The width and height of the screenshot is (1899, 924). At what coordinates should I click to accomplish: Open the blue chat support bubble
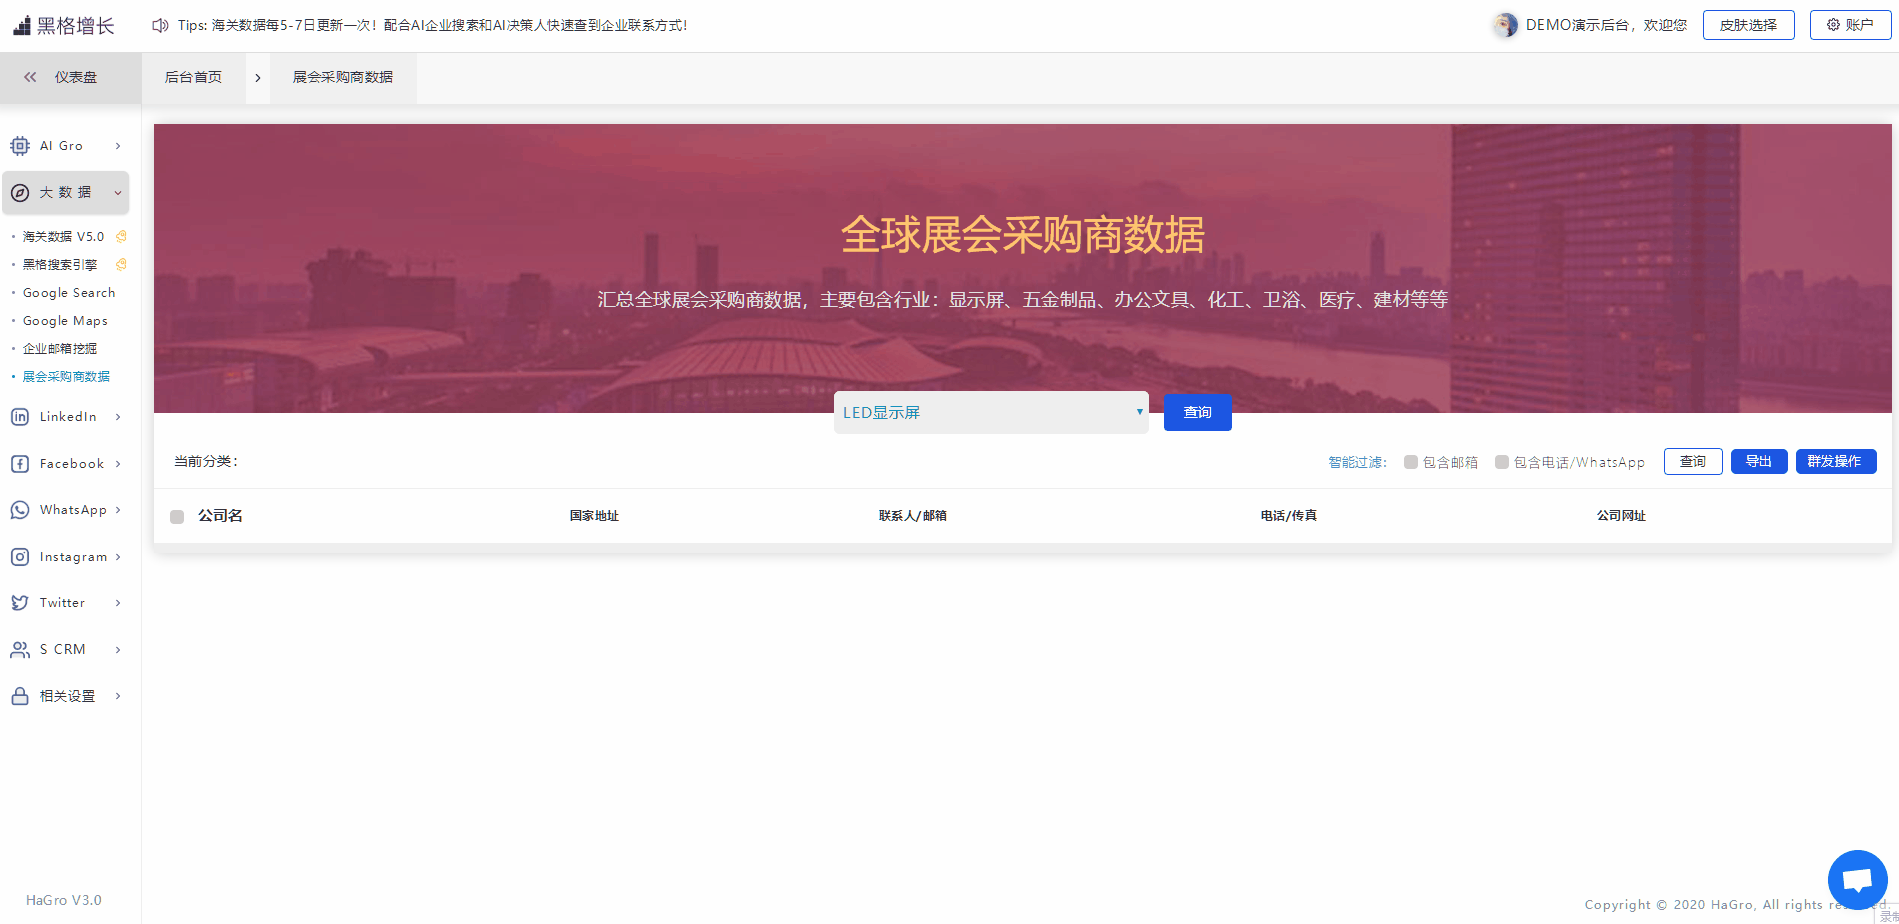click(x=1857, y=880)
